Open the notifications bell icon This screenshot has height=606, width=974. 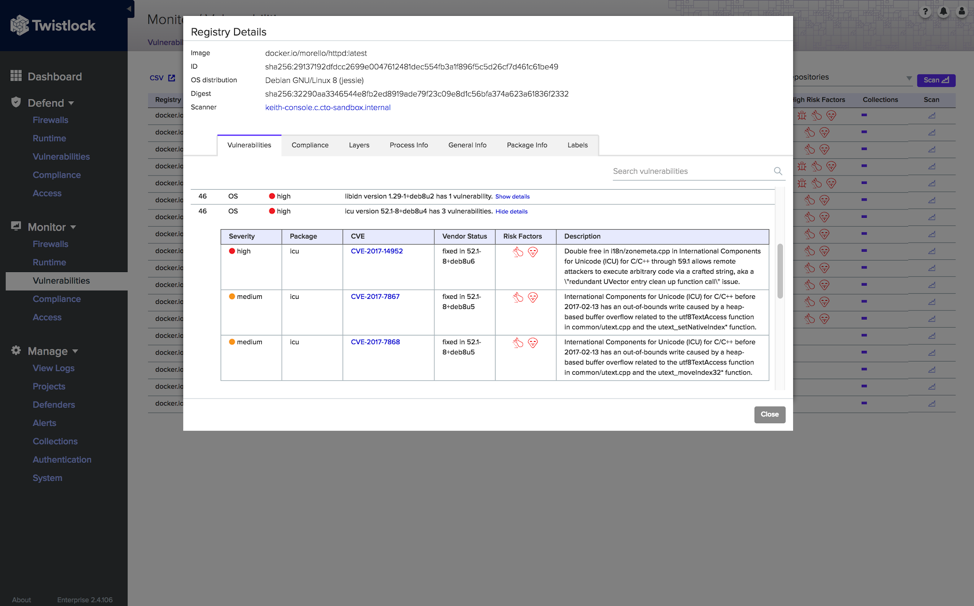944,12
